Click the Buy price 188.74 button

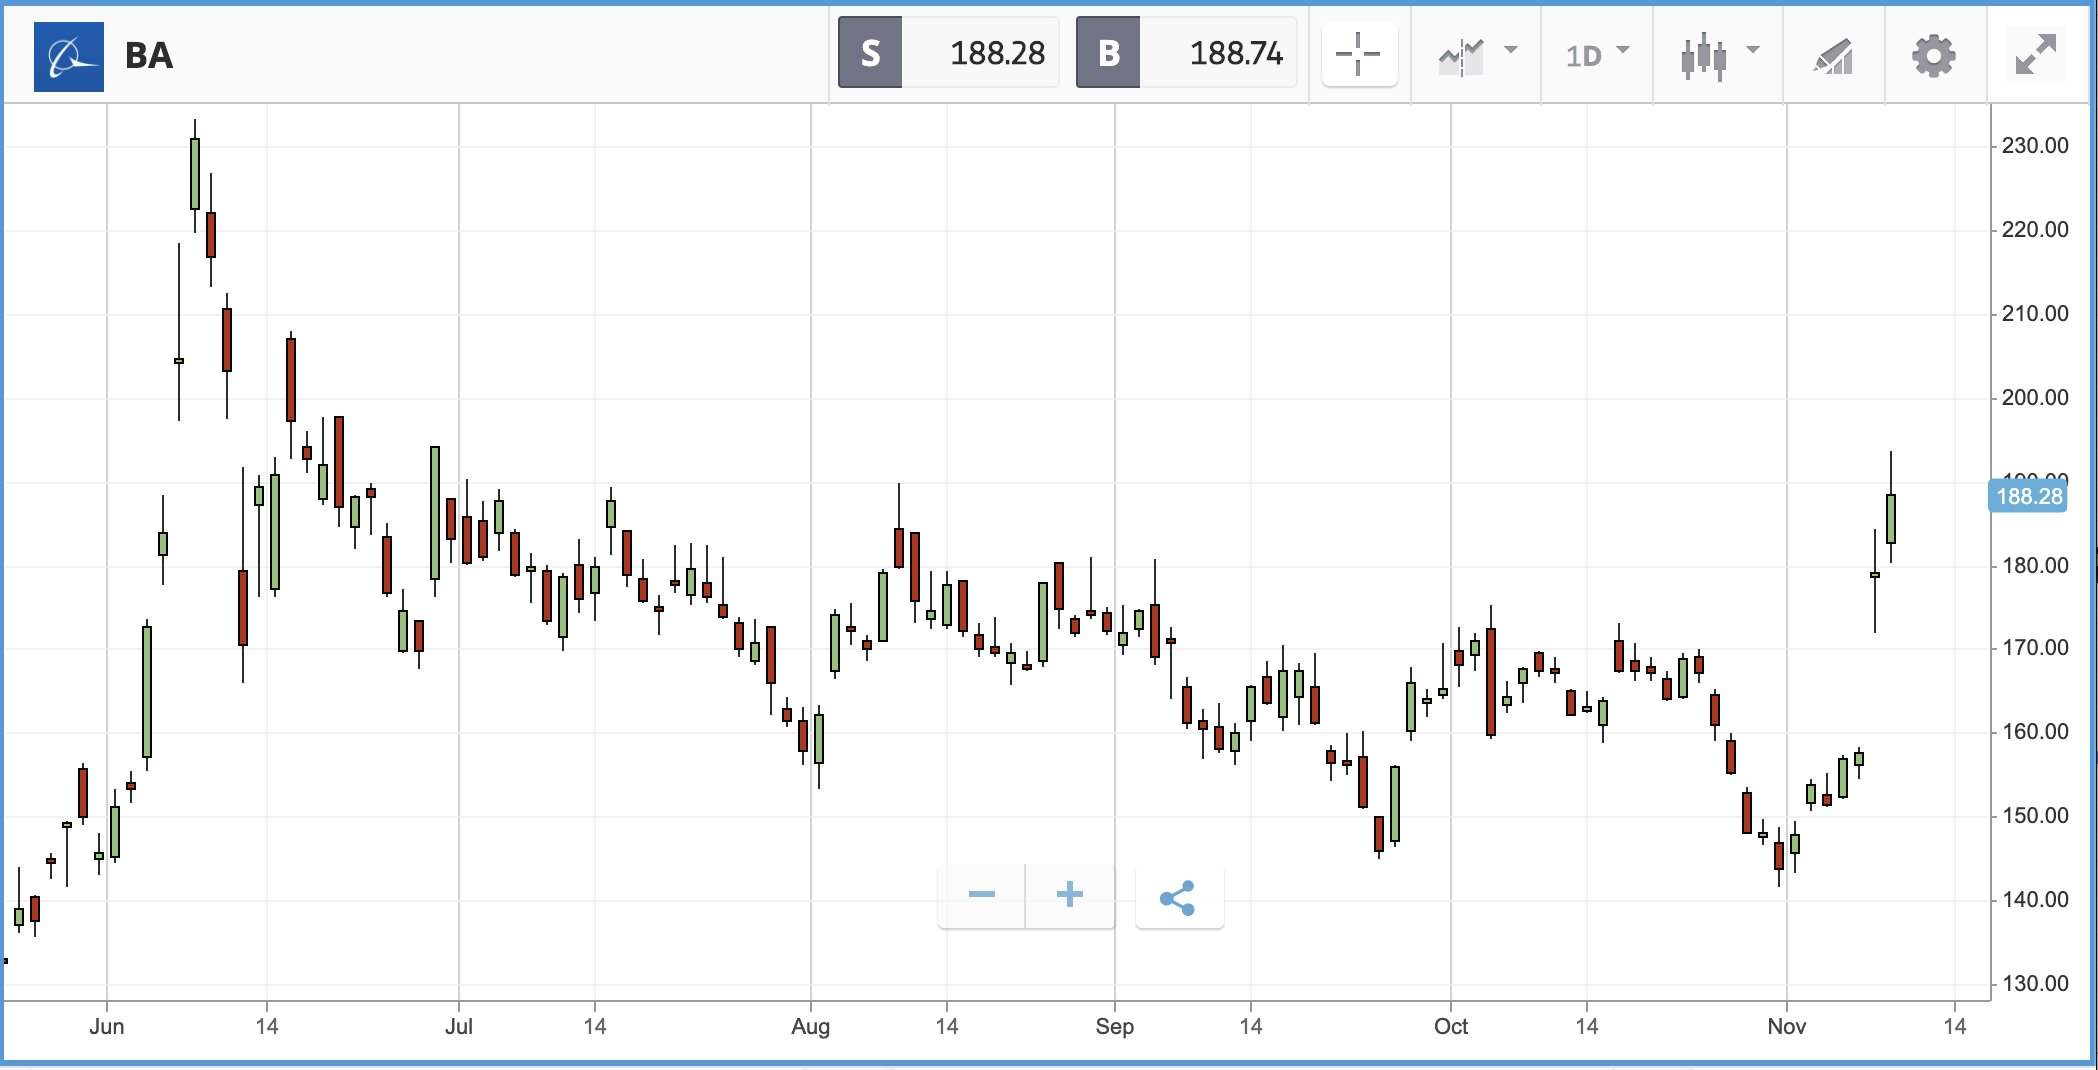1186,52
